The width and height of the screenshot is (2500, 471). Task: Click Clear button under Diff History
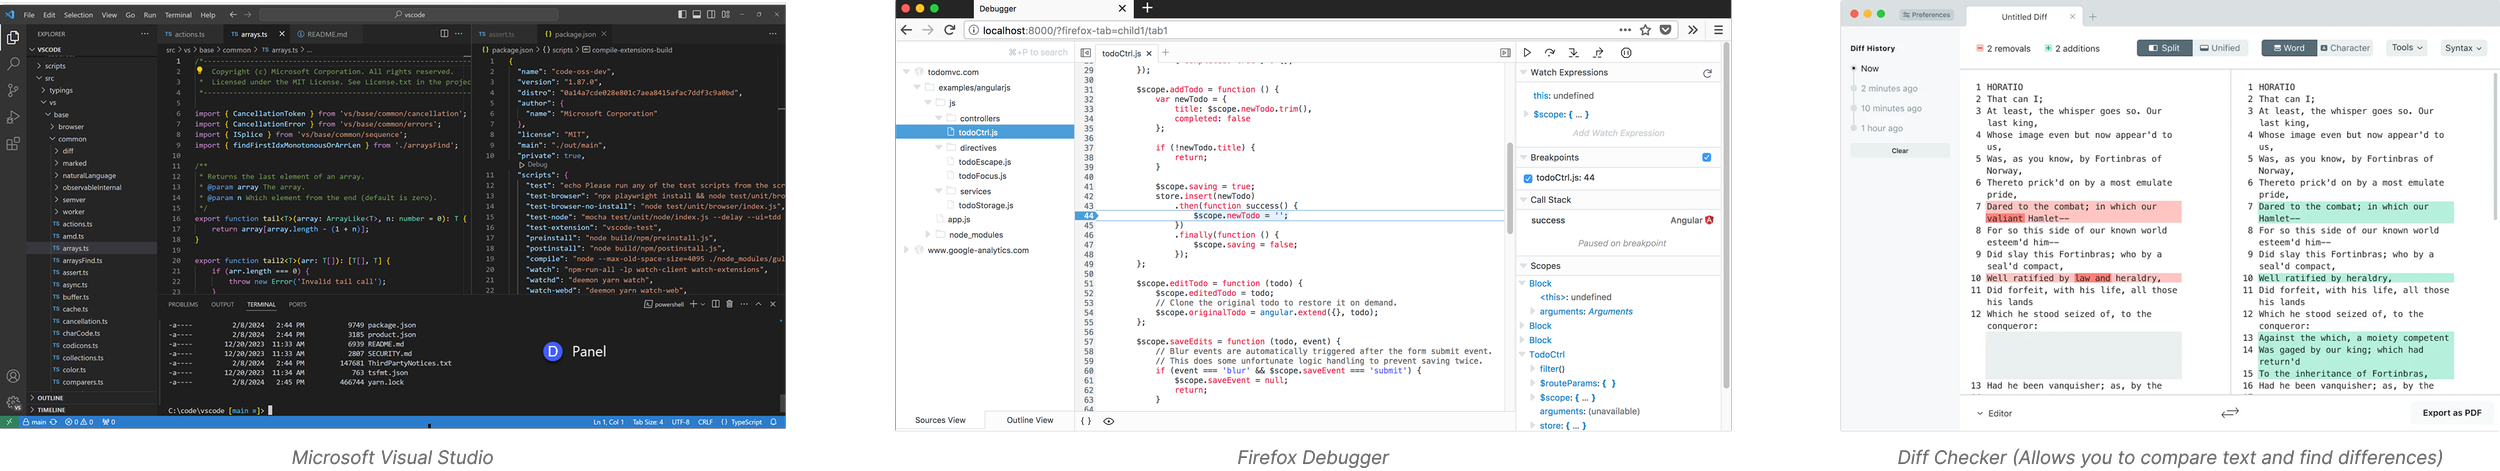pos(1899,151)
